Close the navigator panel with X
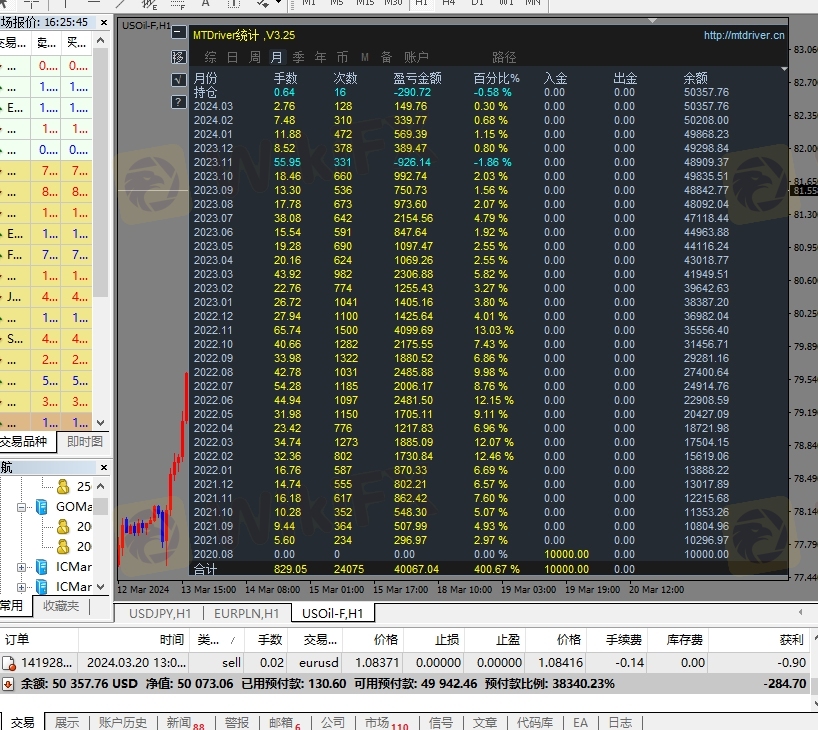This screenshot has height=730, width=818. [x=104, y=467]
